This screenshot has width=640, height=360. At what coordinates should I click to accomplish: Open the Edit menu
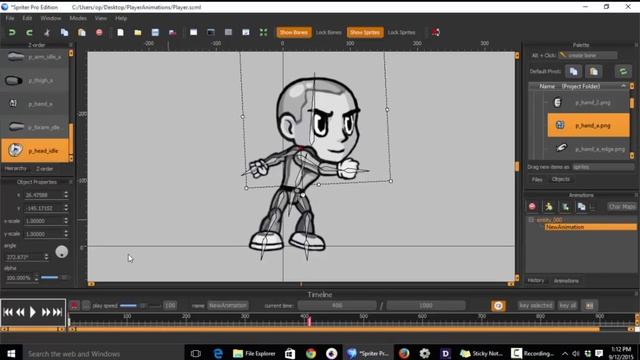coord(27,18)
